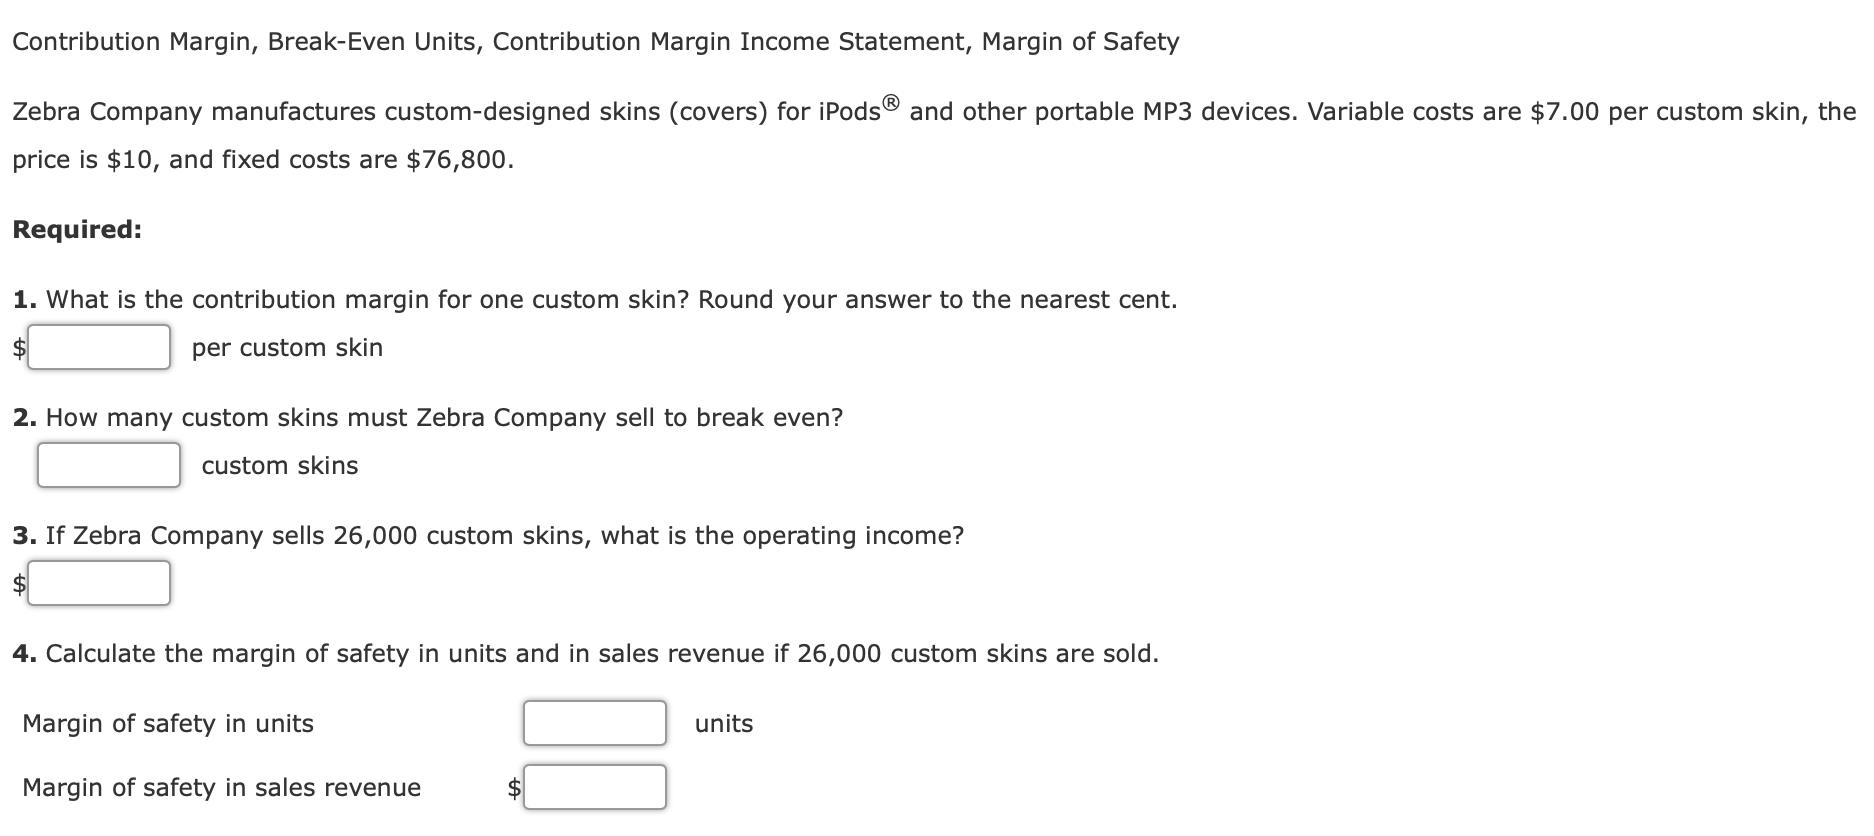Image resolution: width=1874 pixels, height=836 pixels.
Task: Click the label Margin of safety in sales revenue
Action: tap(222, 787)
